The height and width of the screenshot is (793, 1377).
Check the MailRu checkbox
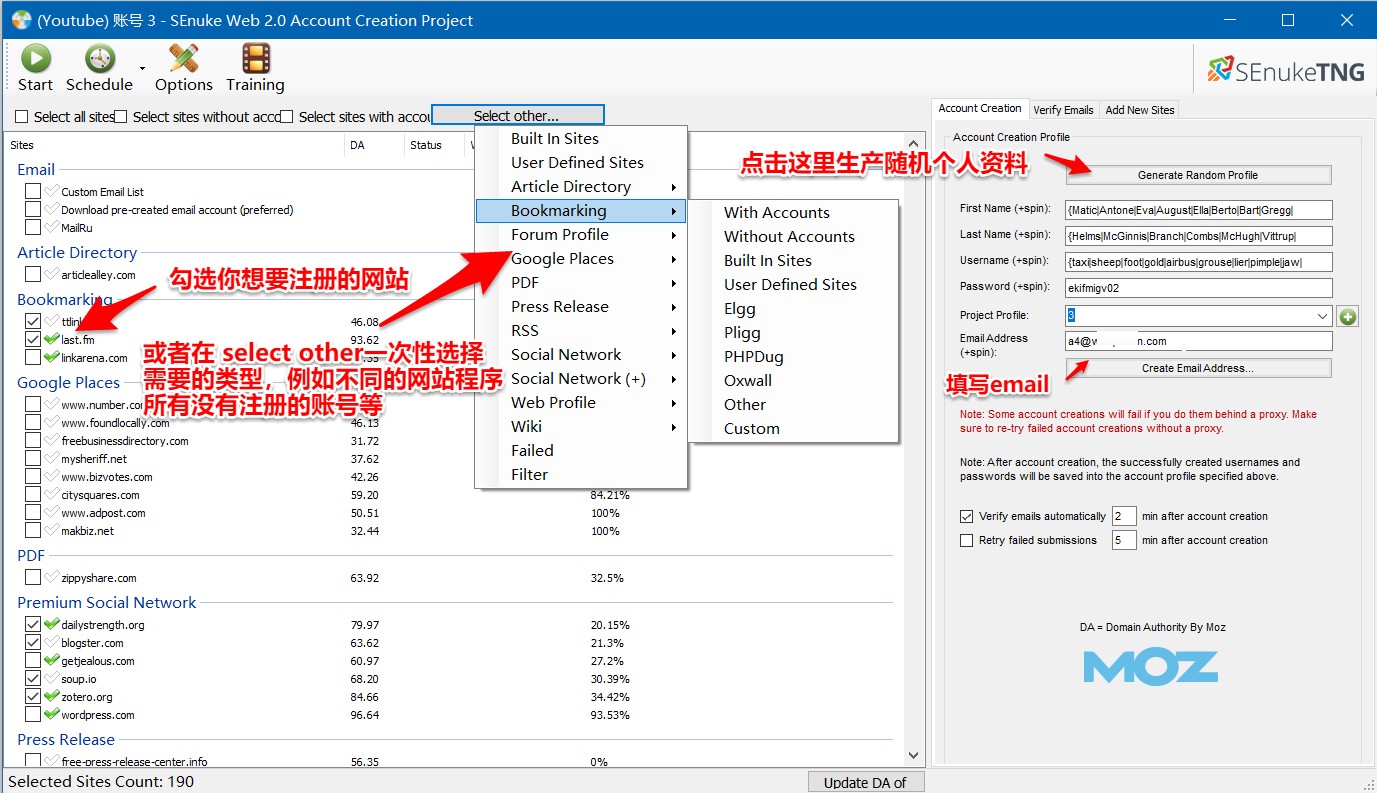(33, 228)
